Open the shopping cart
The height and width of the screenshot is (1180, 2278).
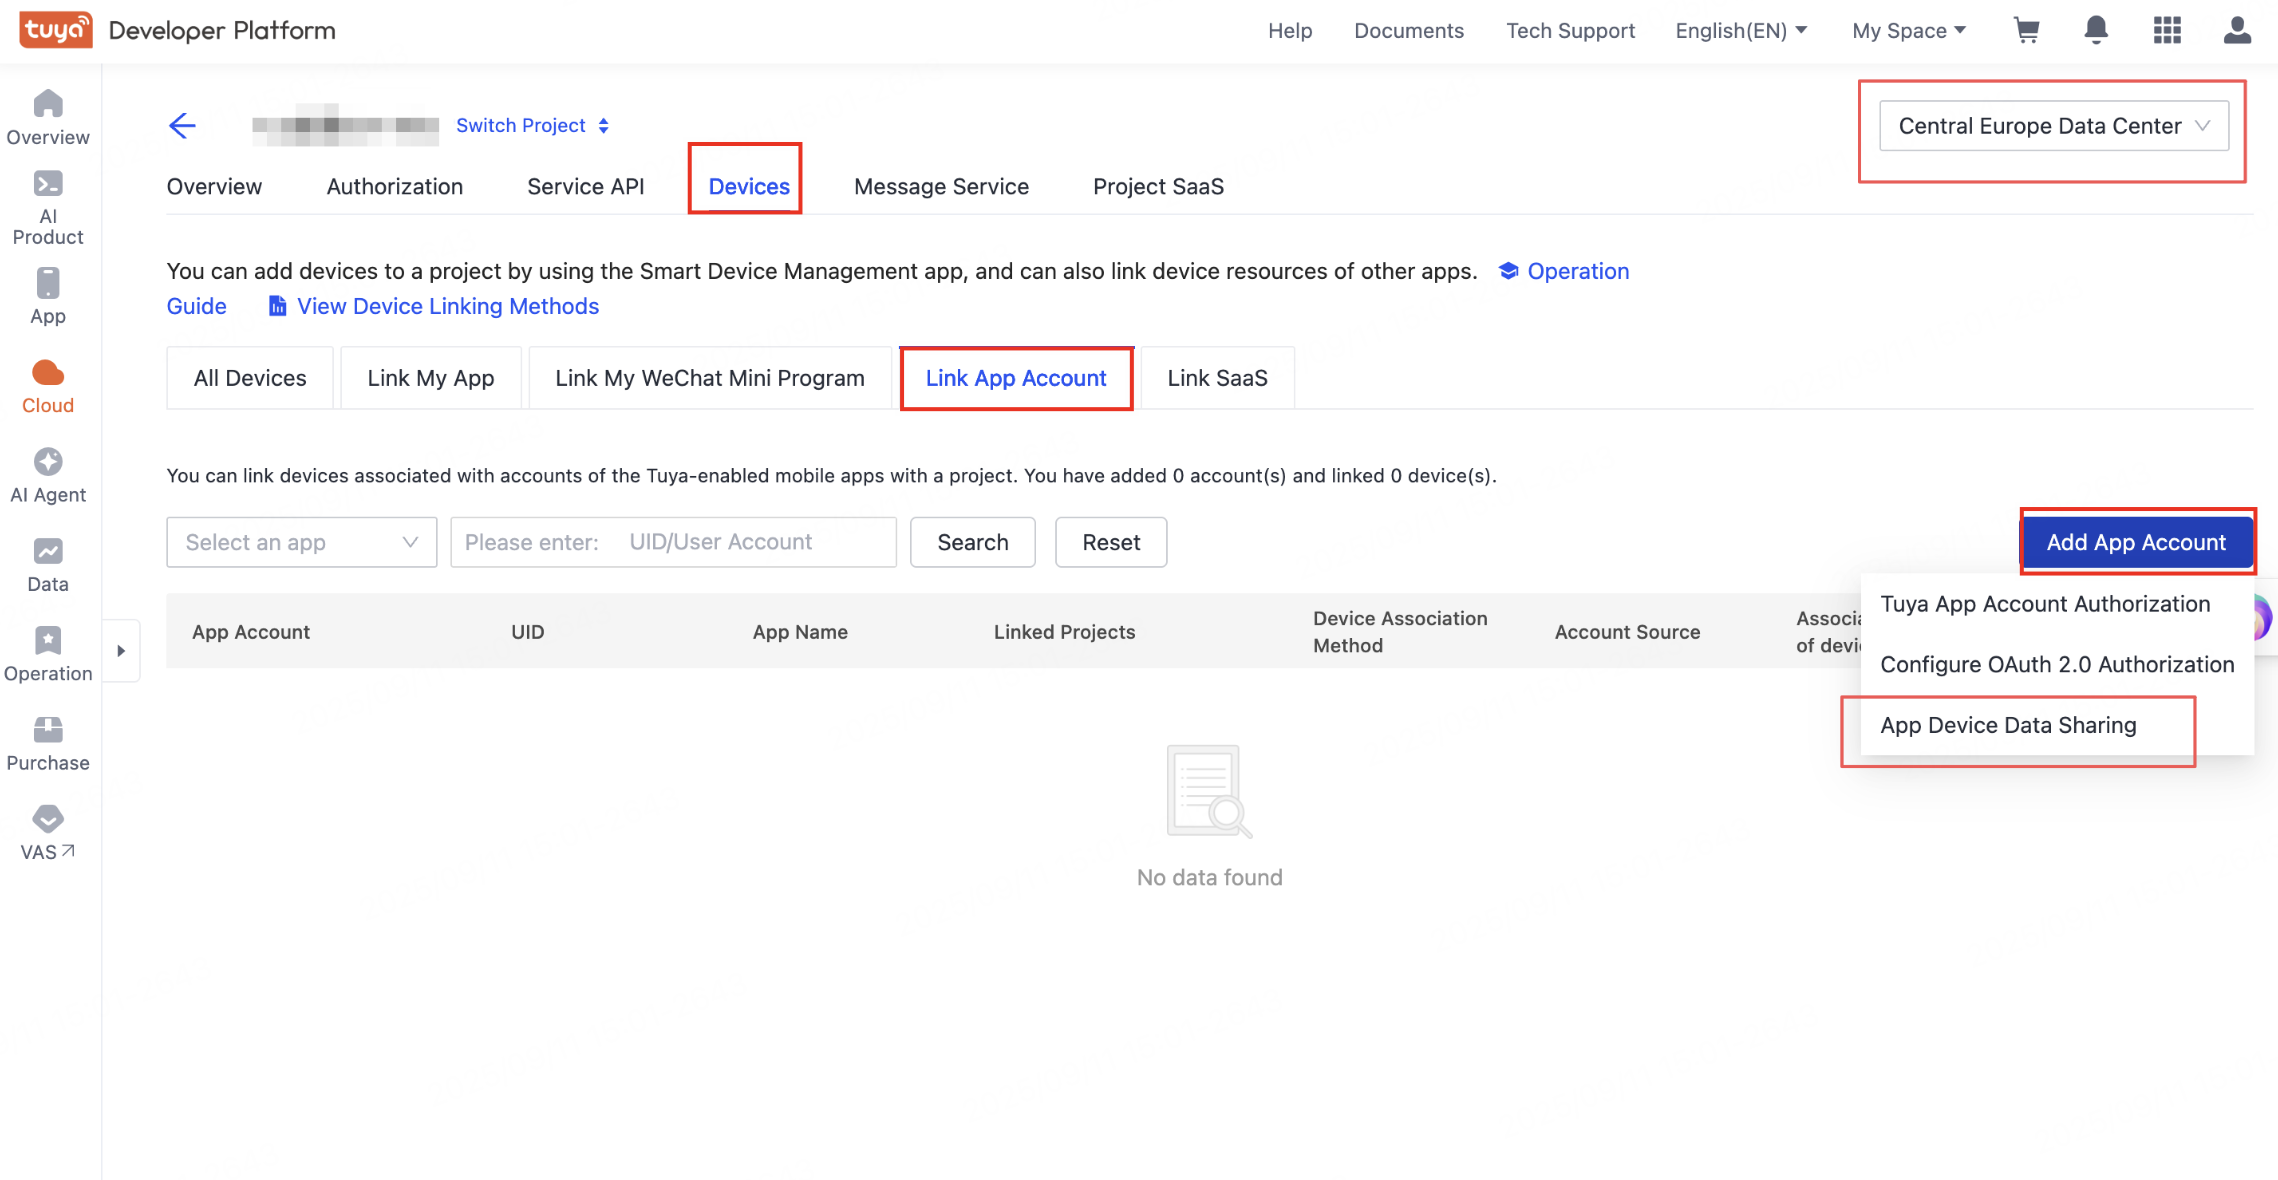2027,30
